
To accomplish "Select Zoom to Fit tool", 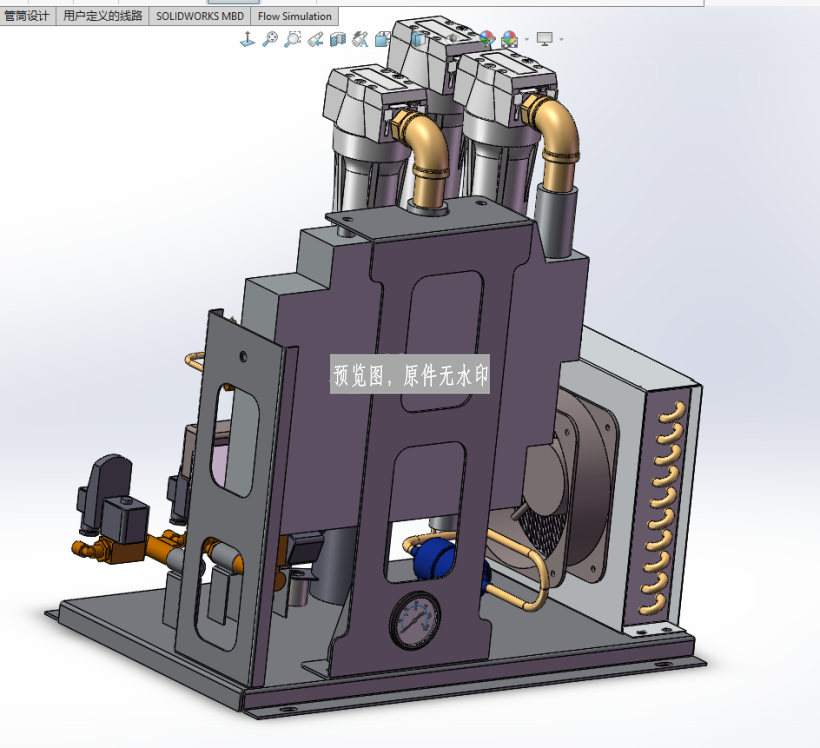I will pos(270,39).
